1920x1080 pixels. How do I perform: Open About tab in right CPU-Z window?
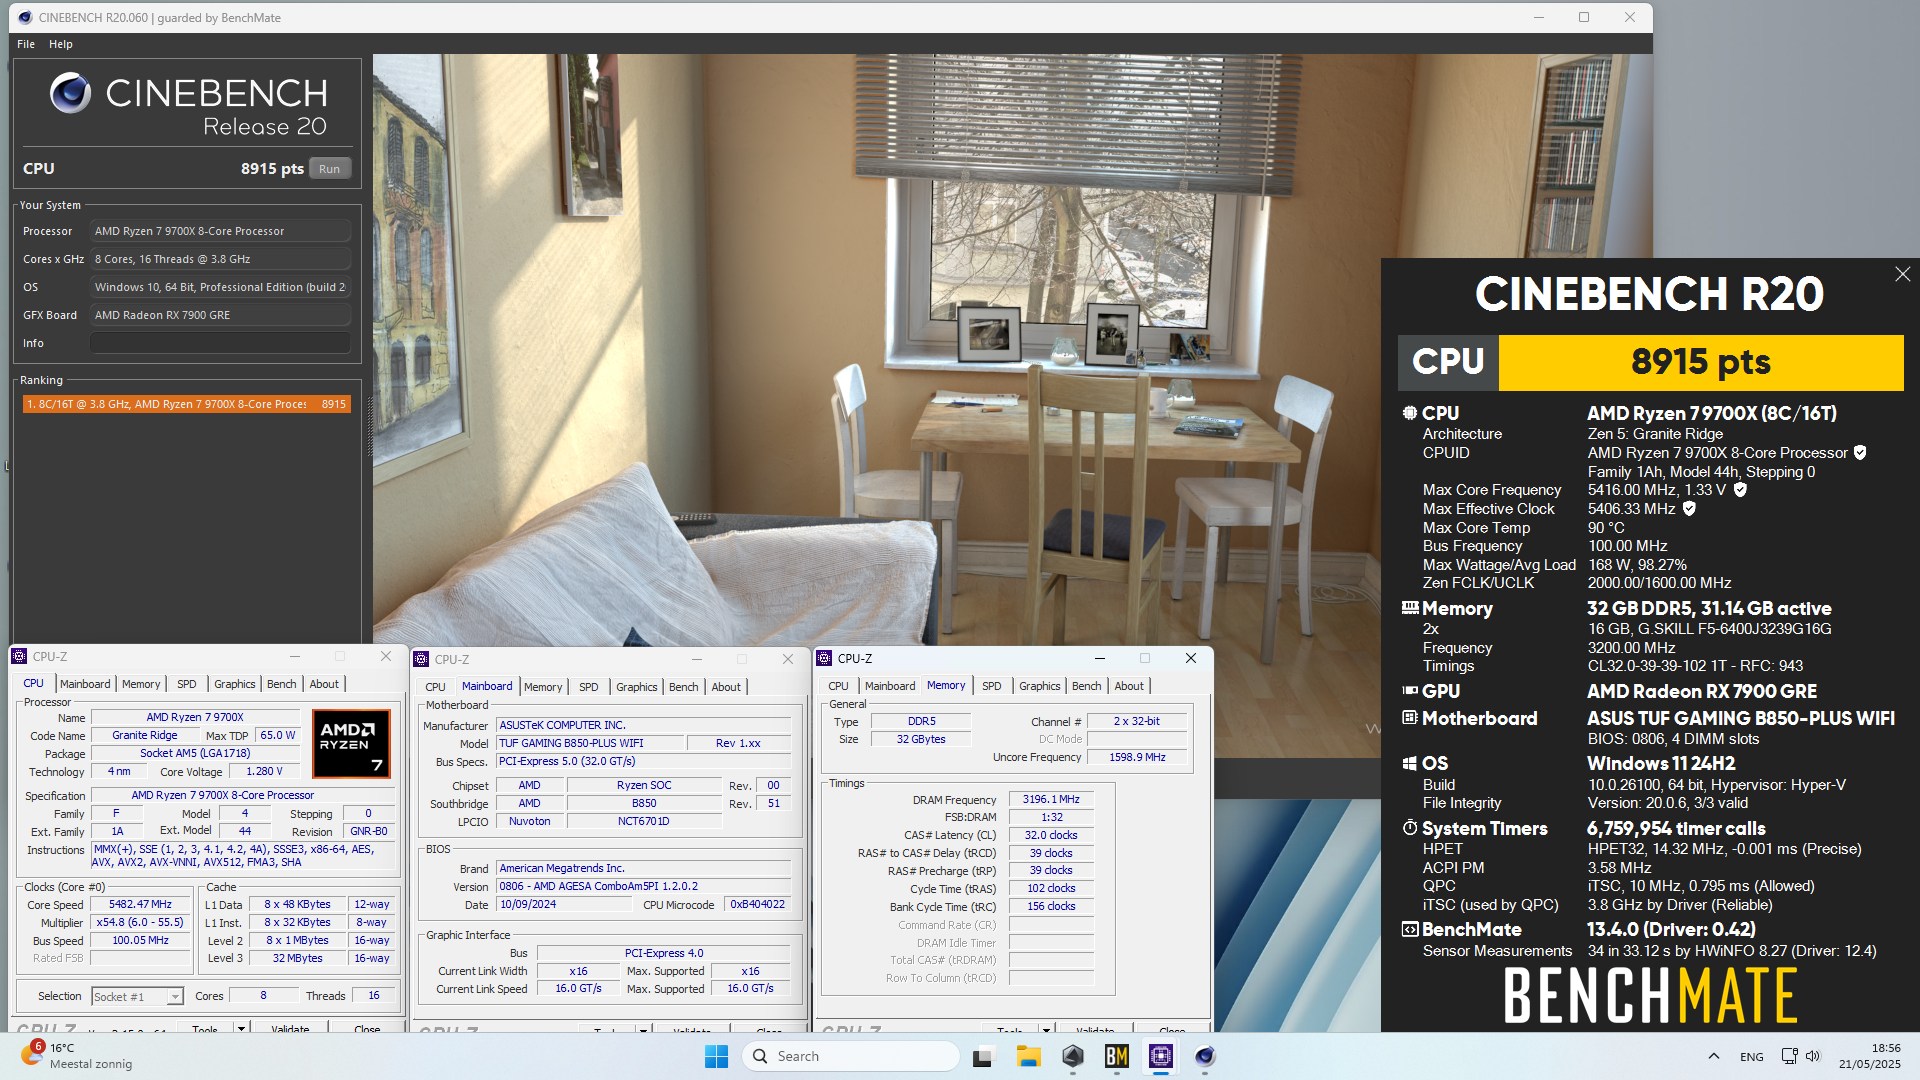(1129, 686)
